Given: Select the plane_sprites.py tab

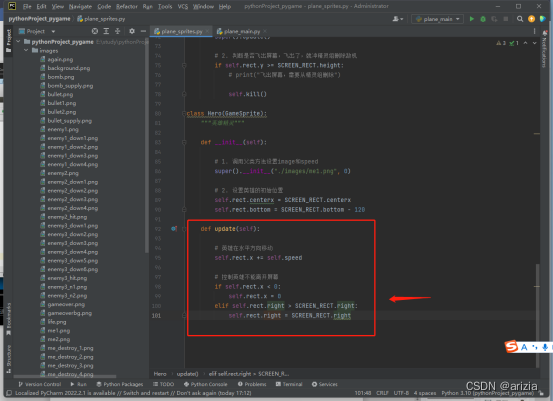Looking at the screenshot, I should click(x=181, y=31).
